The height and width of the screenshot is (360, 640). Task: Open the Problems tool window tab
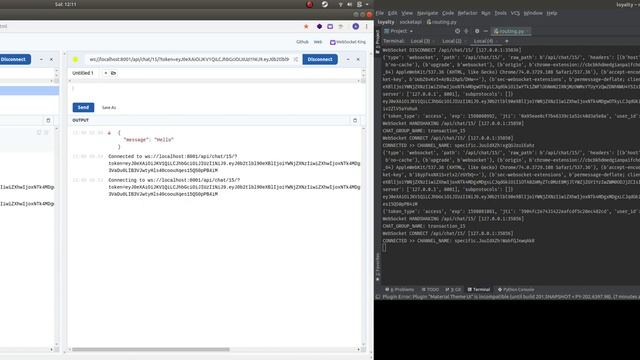(400, 290)
